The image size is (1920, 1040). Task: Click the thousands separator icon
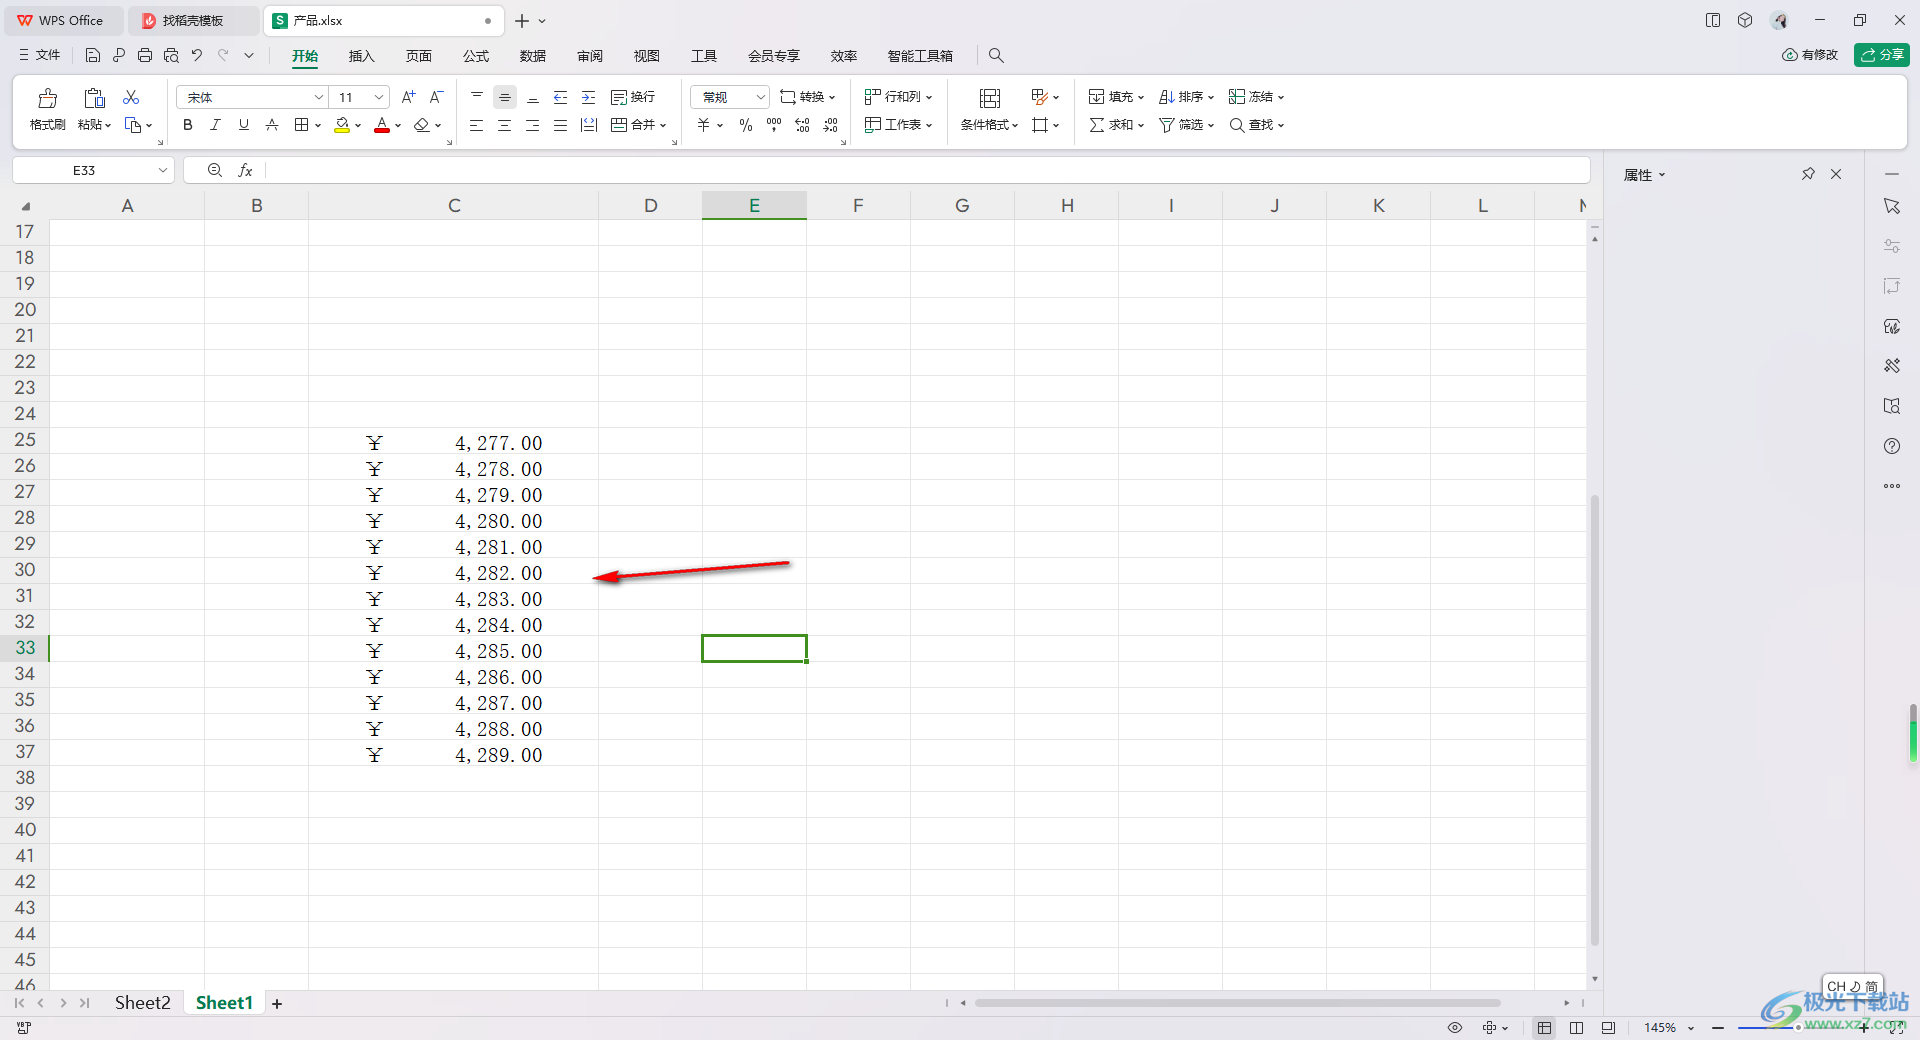[774, 125]
